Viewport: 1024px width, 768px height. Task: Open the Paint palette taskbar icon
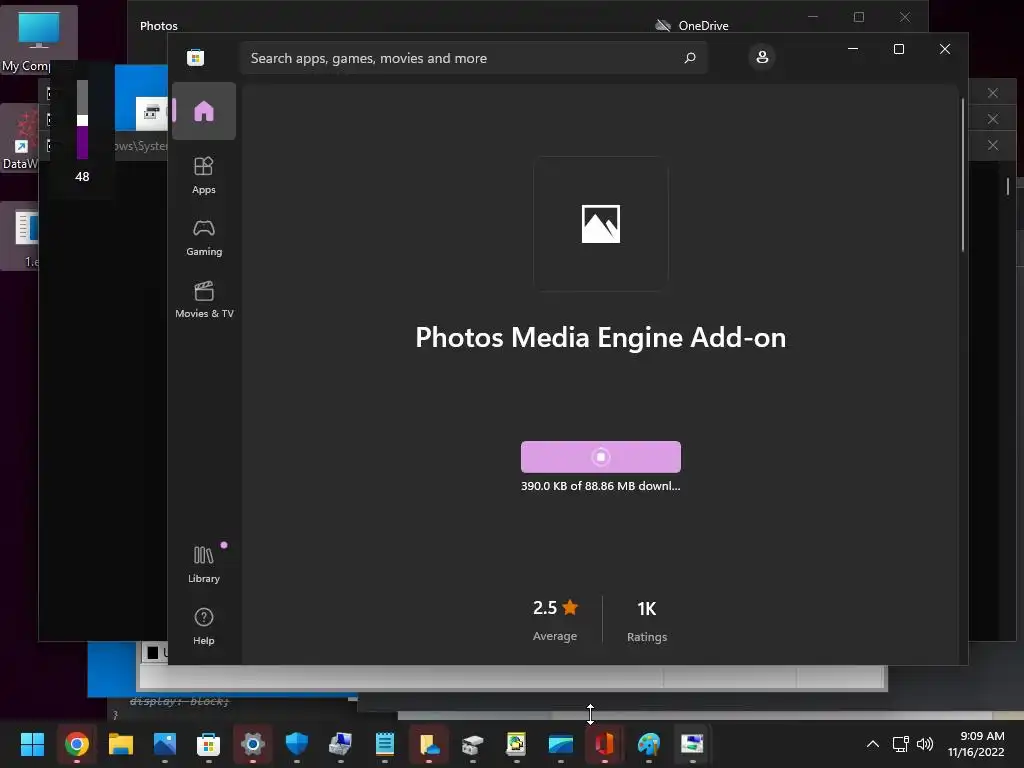(x=648, y=744)
